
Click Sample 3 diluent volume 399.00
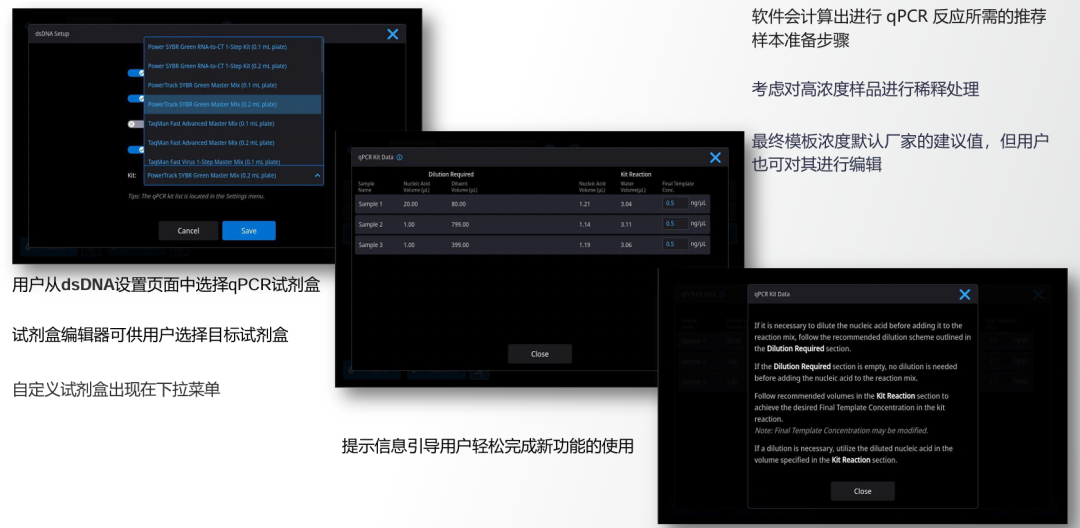pos(461,245)
